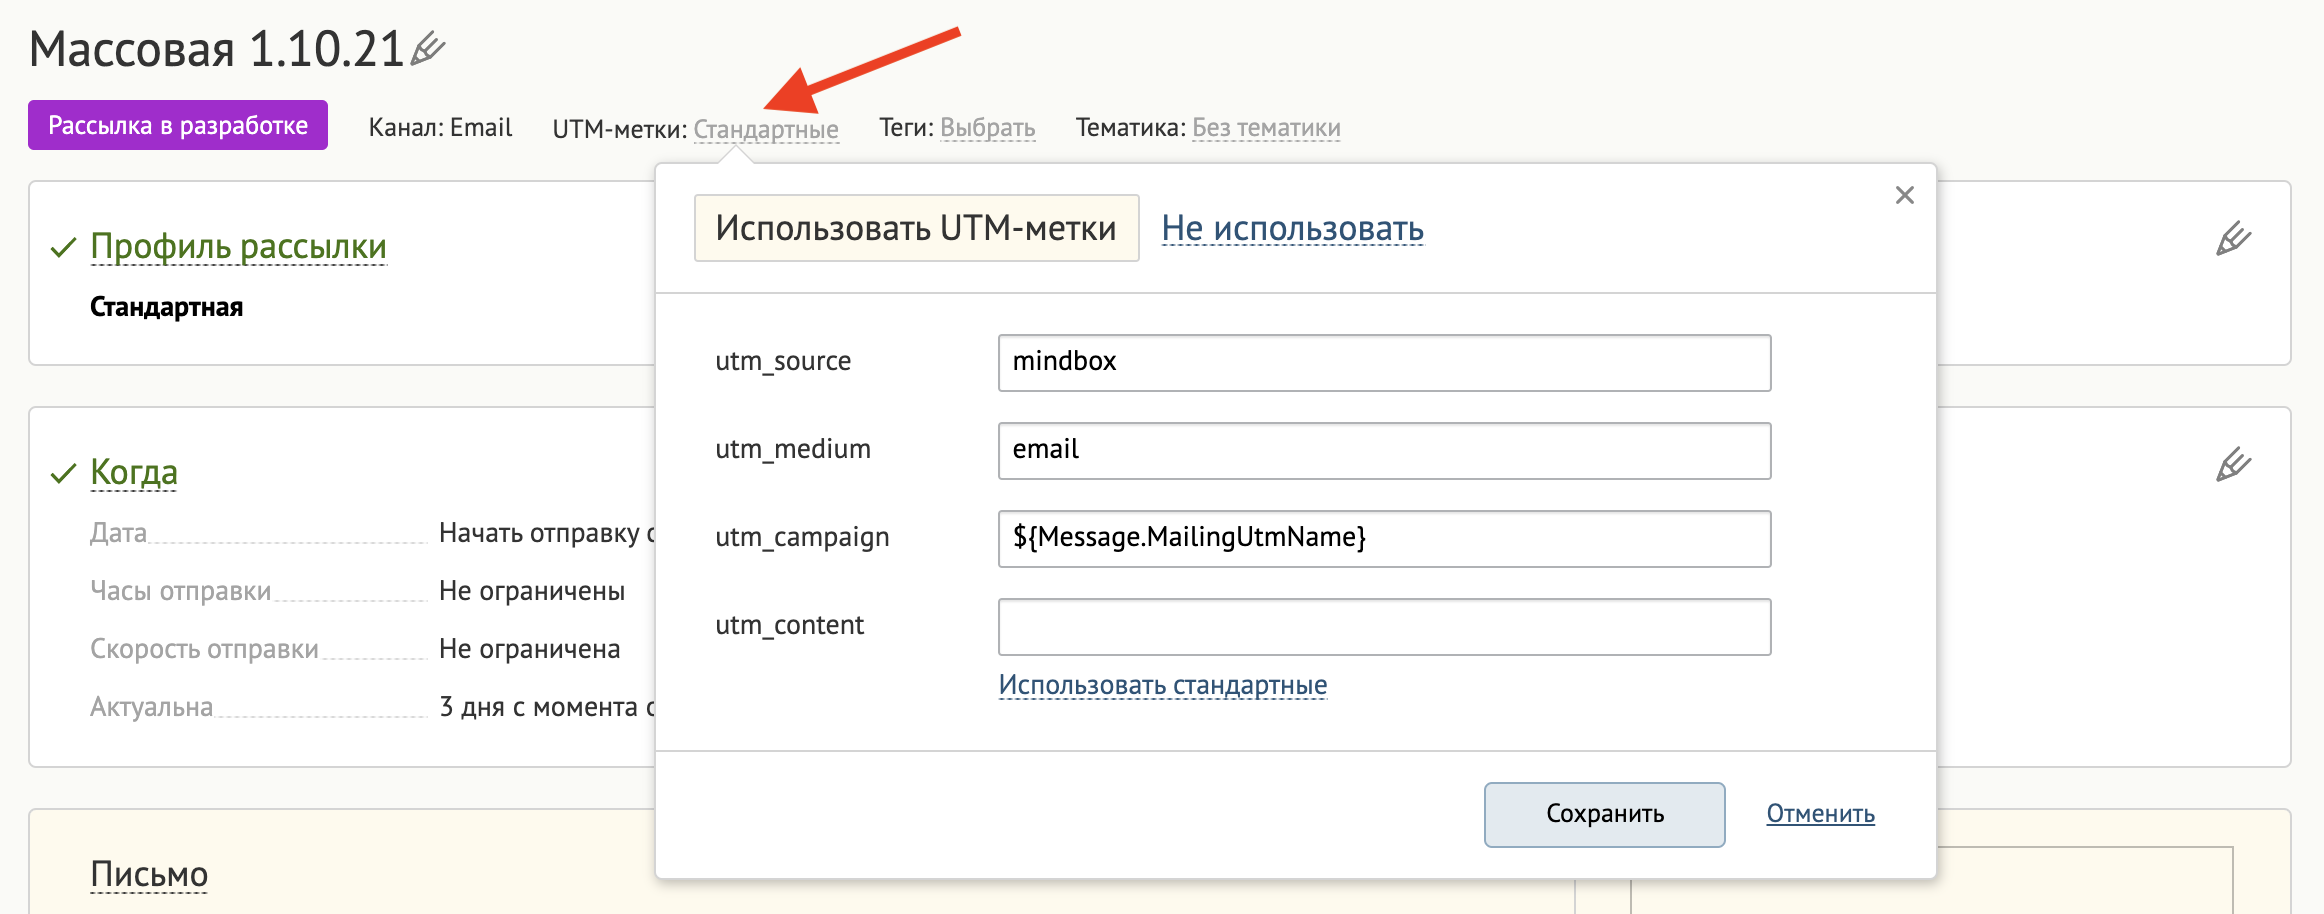The height and width of the screenshot is (914, 2324).
Task: Click the utm_source input field
Action: (1384, 362)
